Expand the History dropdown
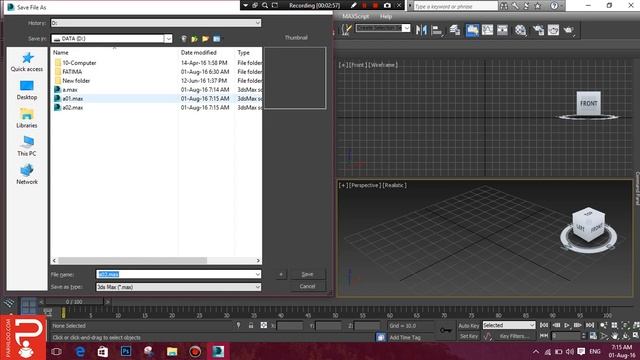Screen dimensions: 640x360 (x=258, y=23)
